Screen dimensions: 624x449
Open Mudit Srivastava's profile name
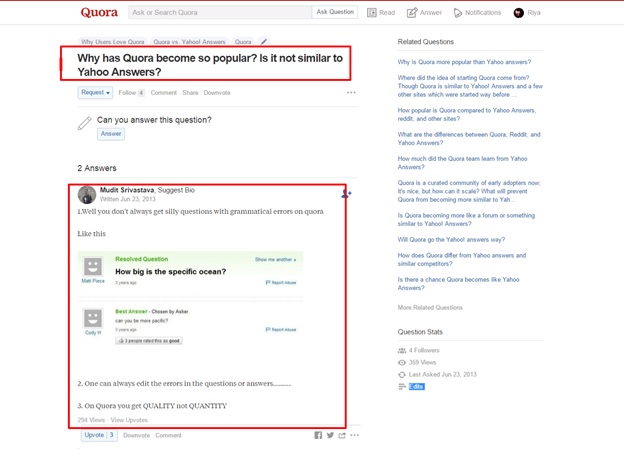click(x=127, y=190)
